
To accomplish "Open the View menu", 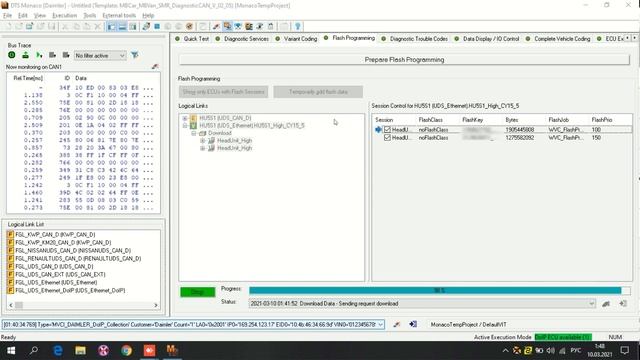I will click(40, 16).
